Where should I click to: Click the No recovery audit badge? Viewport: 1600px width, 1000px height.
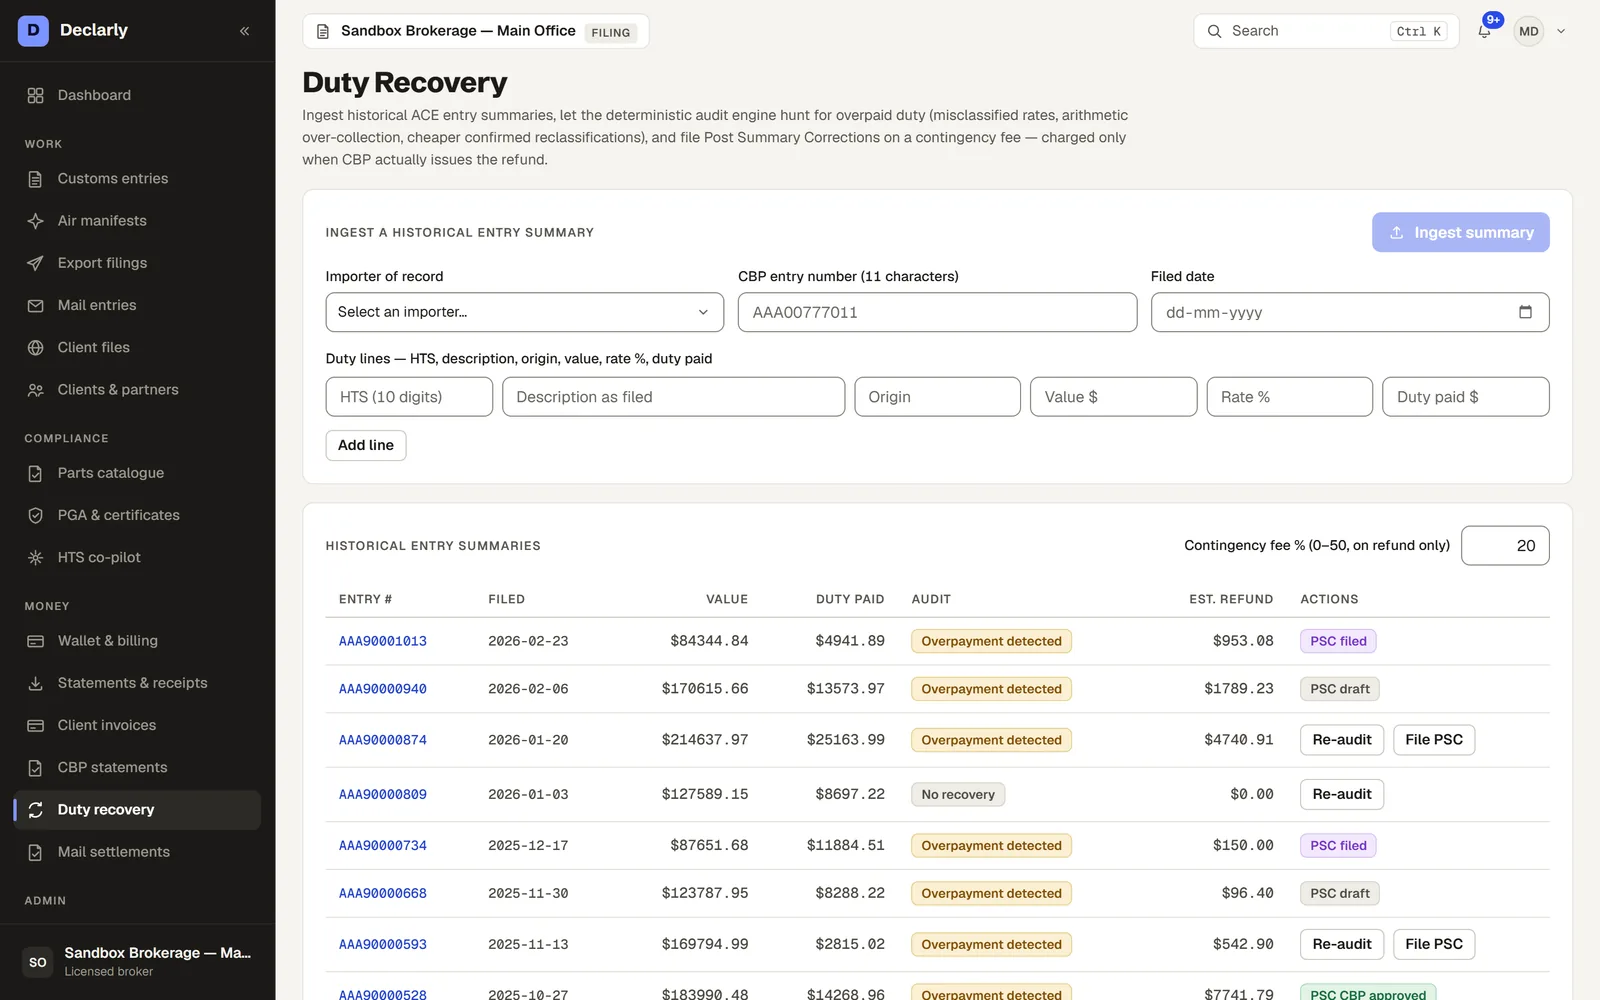pyautogui.click(x=958, y=794)
